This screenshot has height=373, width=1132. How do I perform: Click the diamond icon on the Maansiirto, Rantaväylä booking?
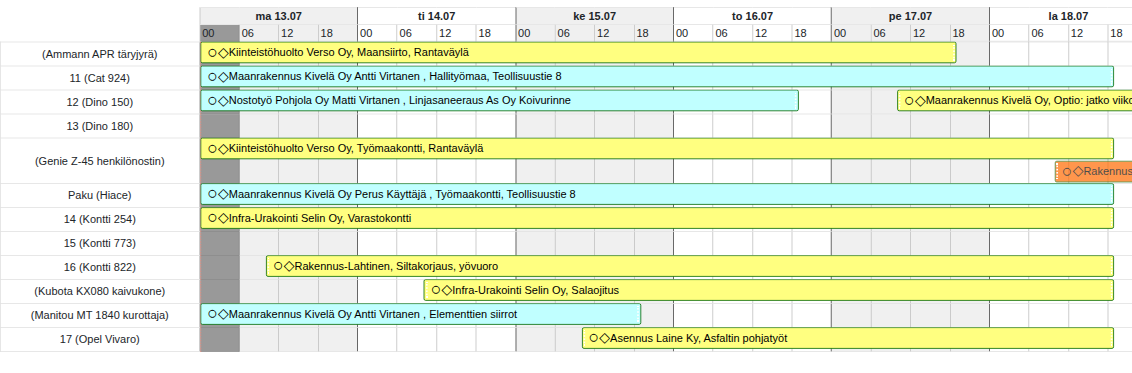(x=223, y=53)
